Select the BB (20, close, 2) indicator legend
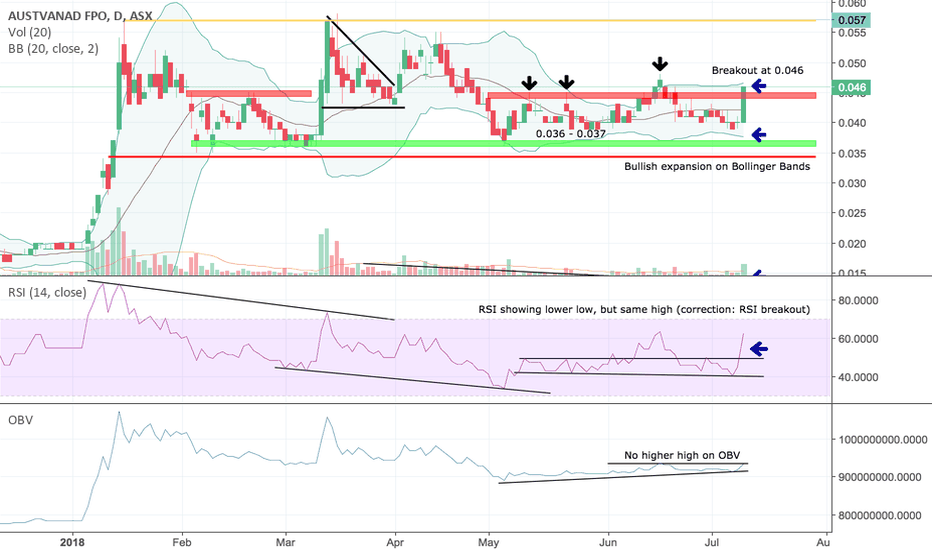This screenshot has width=932, height=550. point(53,49)
